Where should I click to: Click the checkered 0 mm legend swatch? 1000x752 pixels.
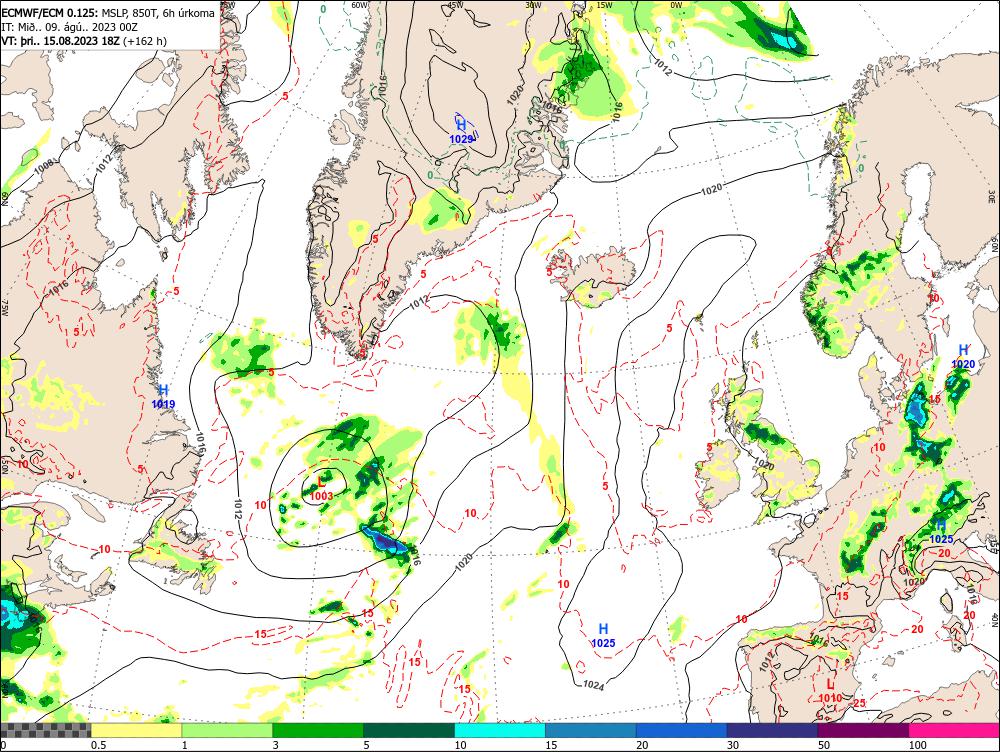[46, 730]
